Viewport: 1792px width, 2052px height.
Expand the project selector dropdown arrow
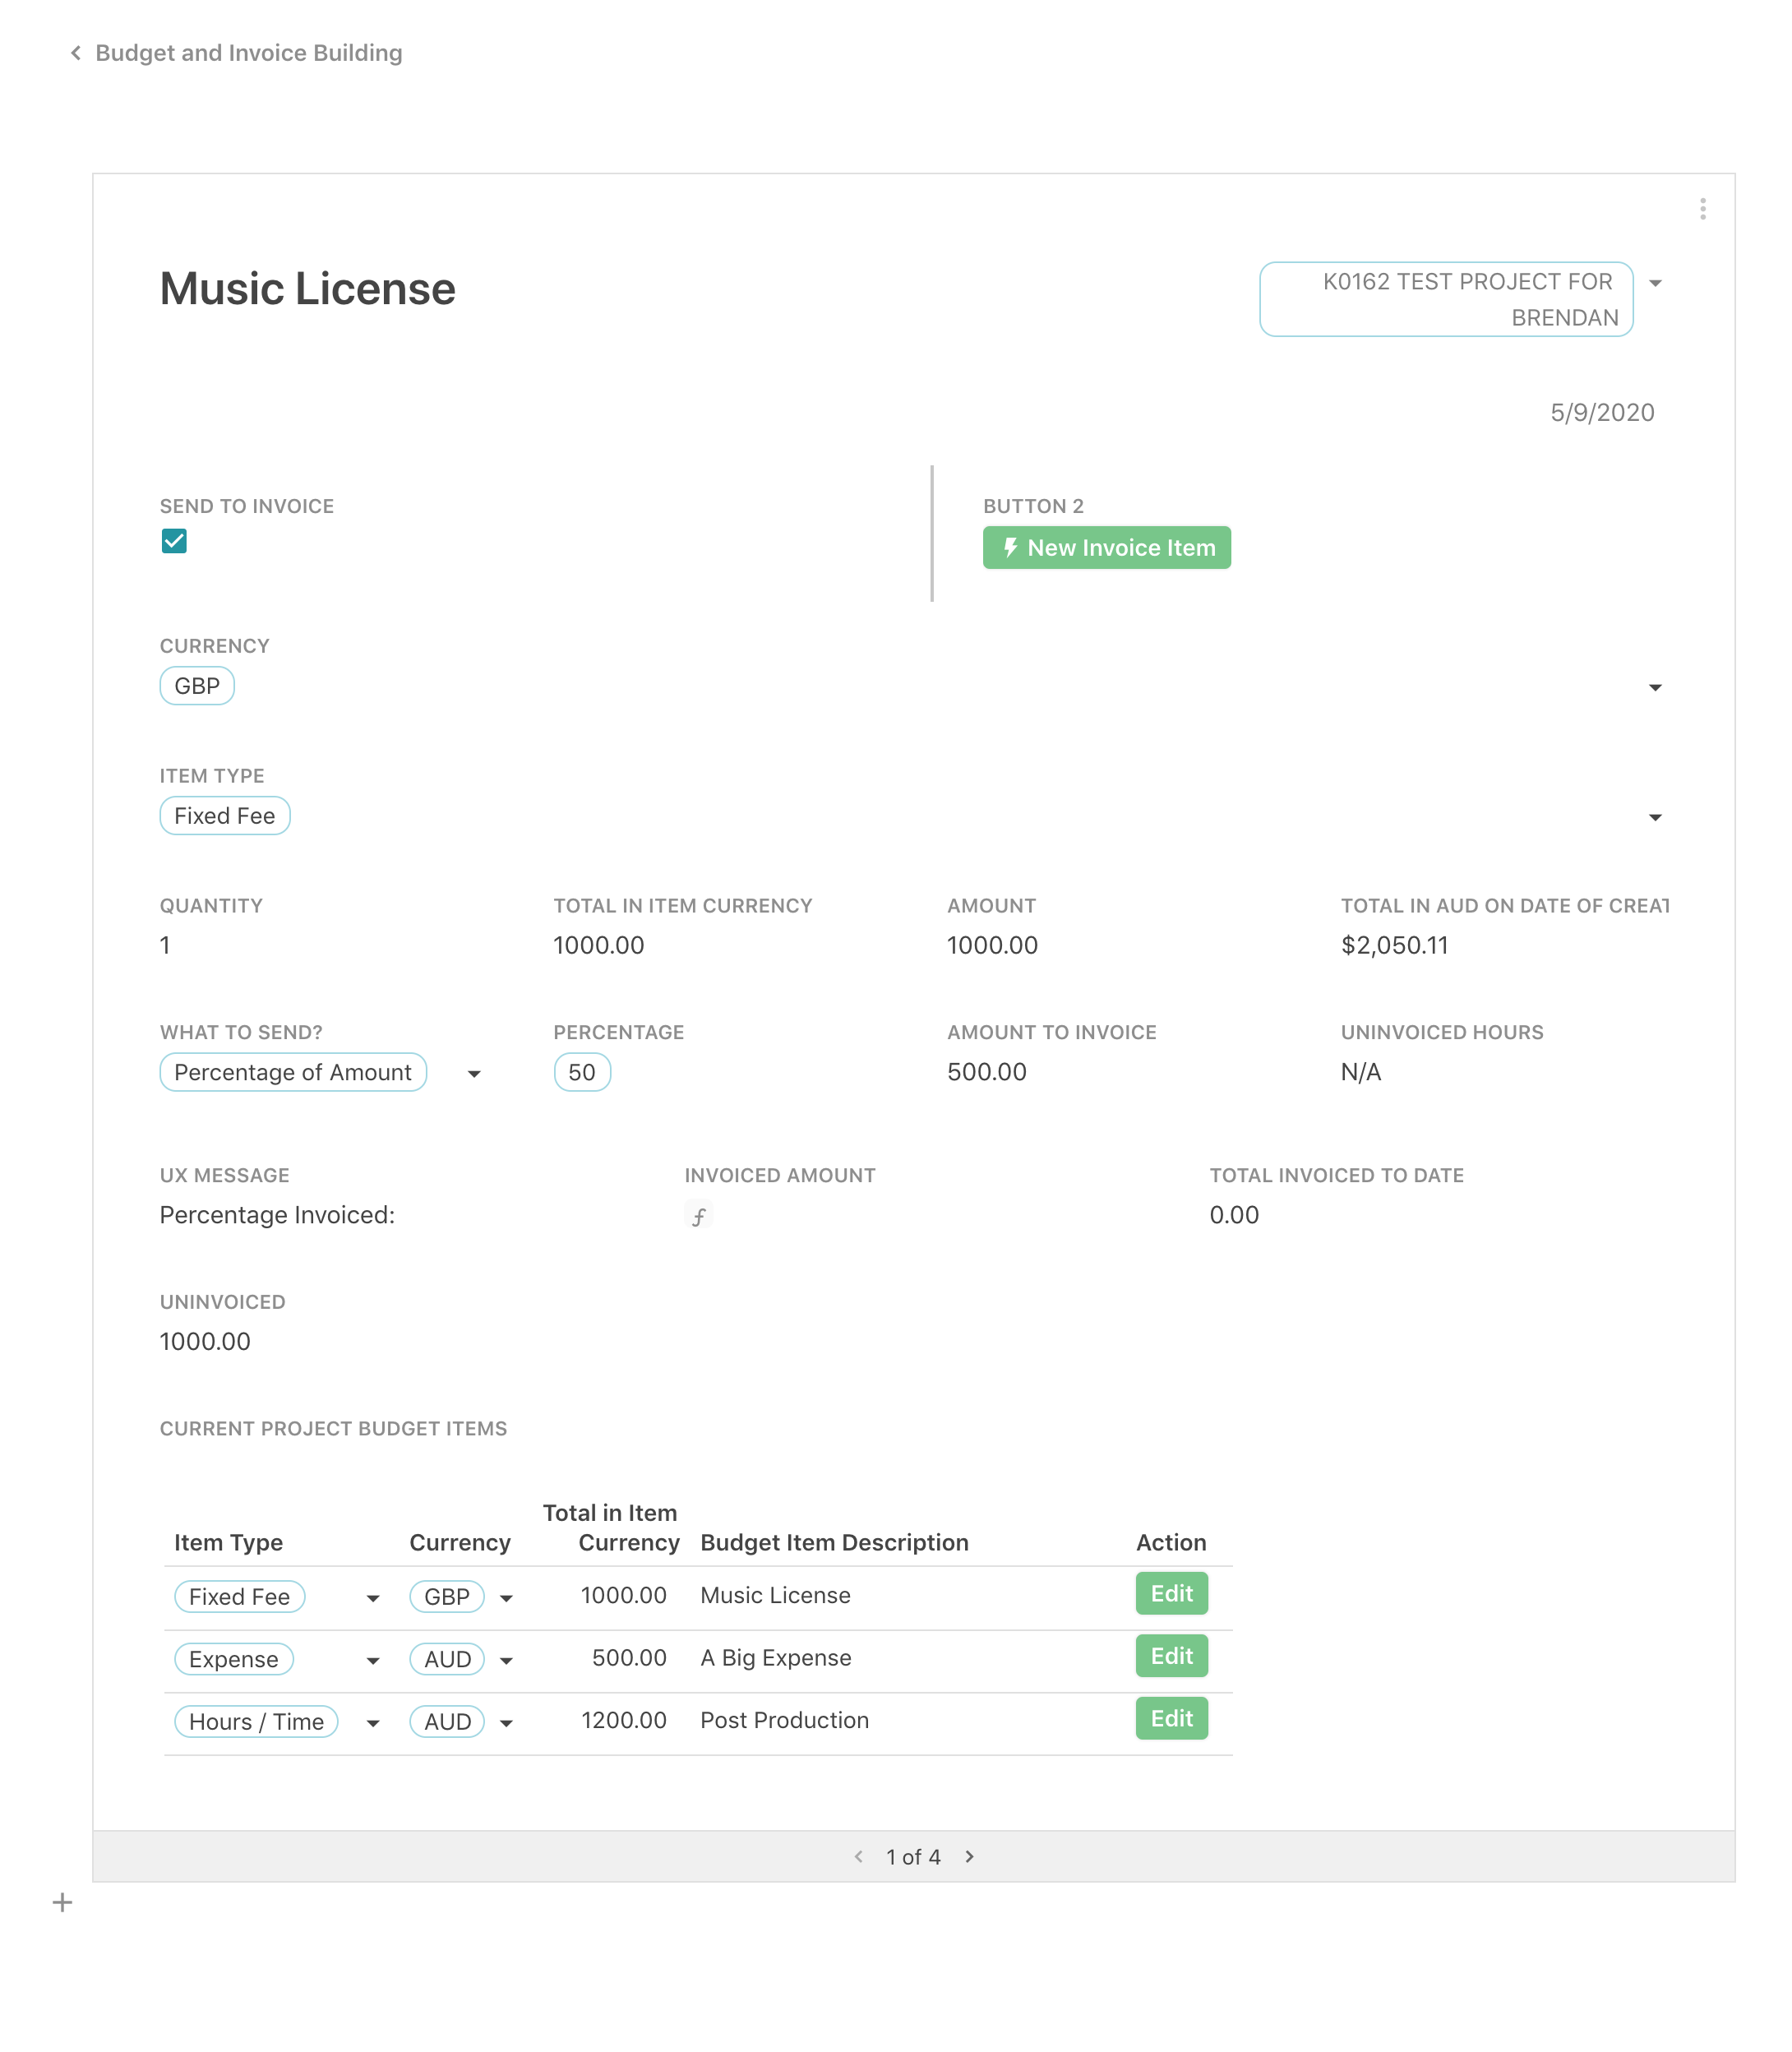(1655, 283)
